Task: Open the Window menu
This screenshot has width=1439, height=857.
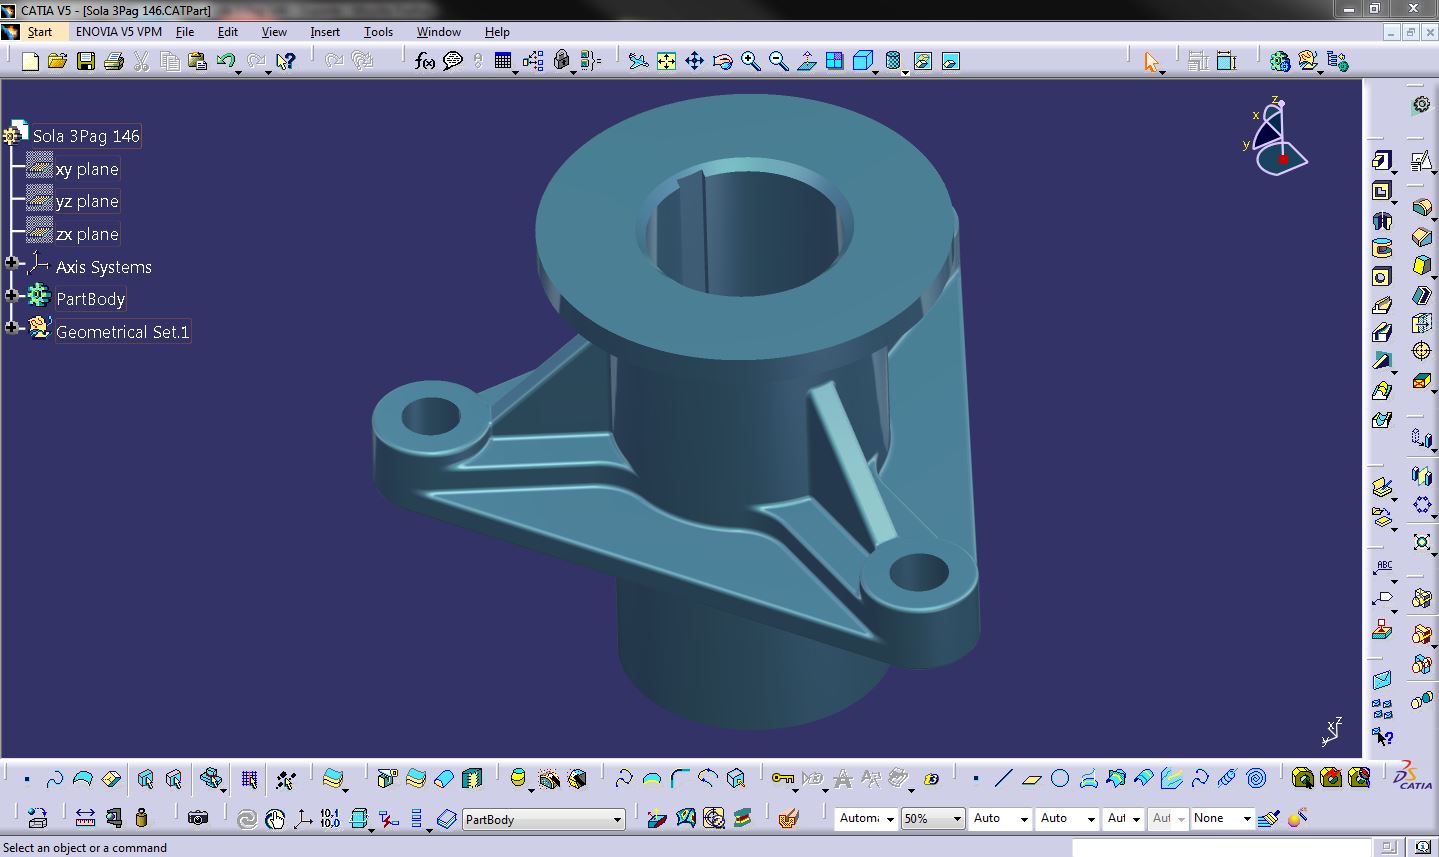Action: [x=439, y=32]
